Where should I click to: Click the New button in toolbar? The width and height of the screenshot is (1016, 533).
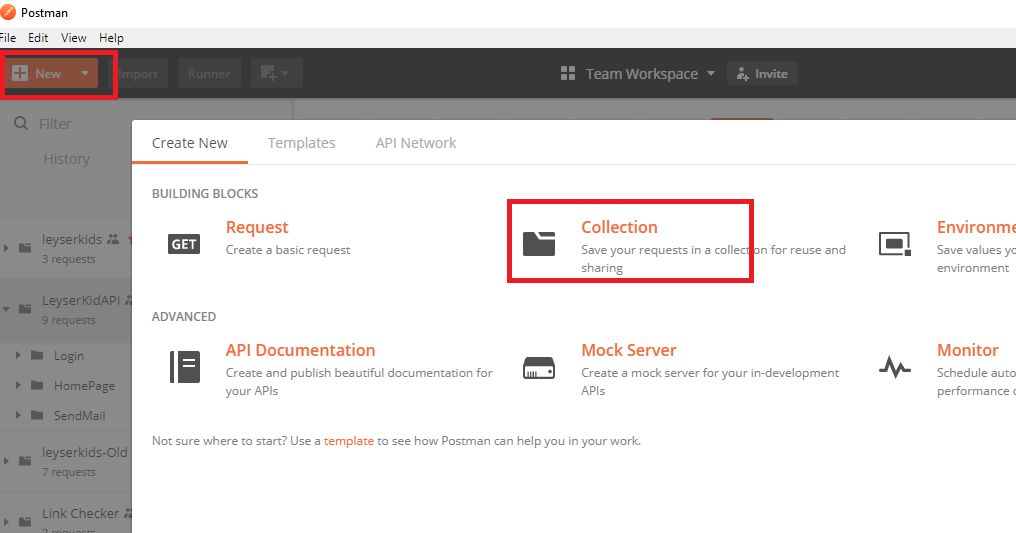[38, 73]
